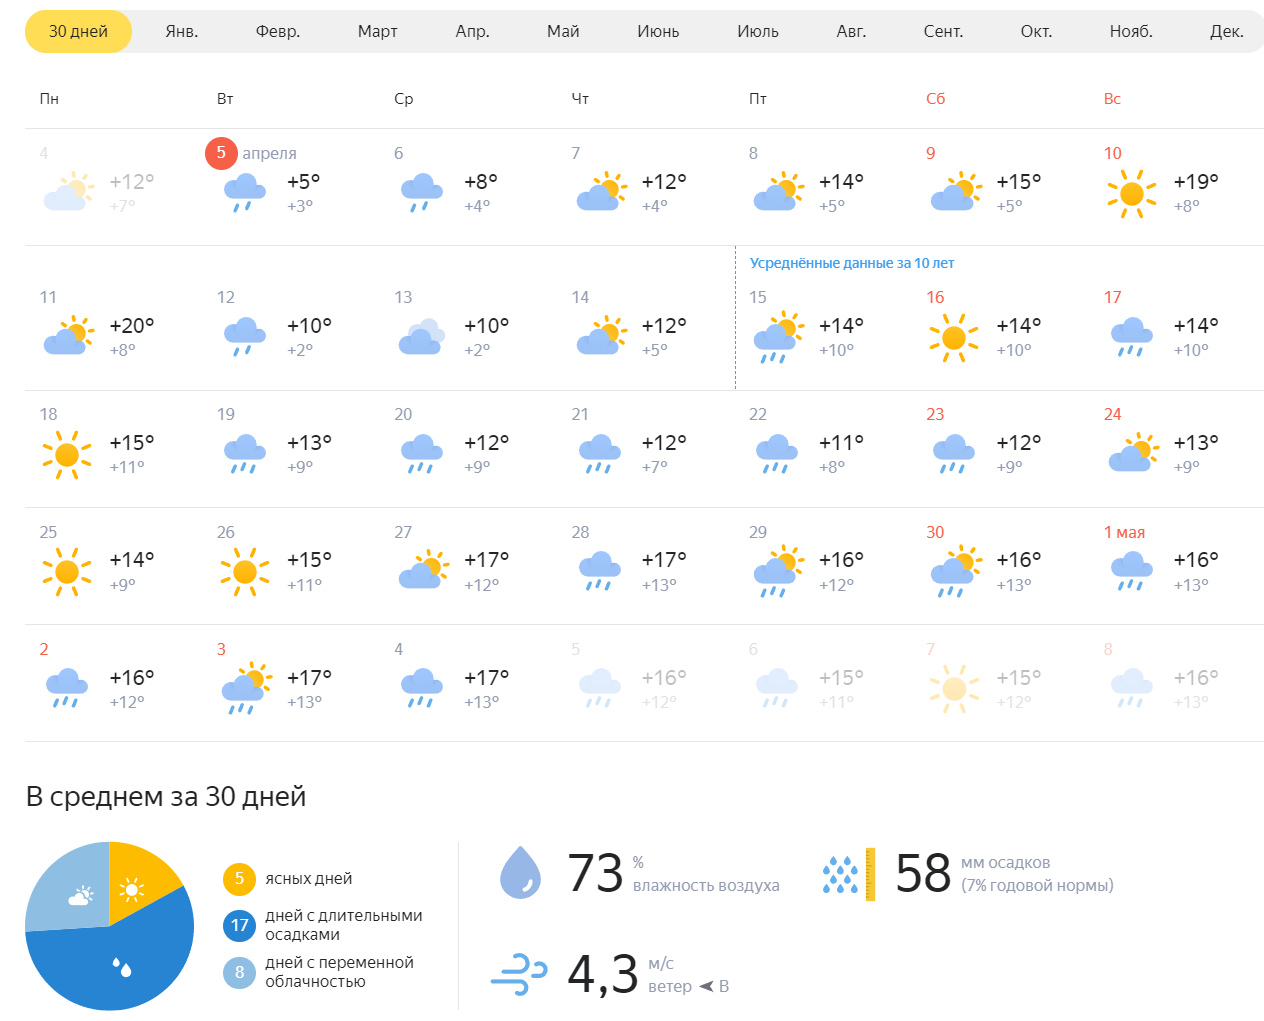1264x1021 pixels.
Task: Click the sunny icon for April 10
Action: 1131,193
